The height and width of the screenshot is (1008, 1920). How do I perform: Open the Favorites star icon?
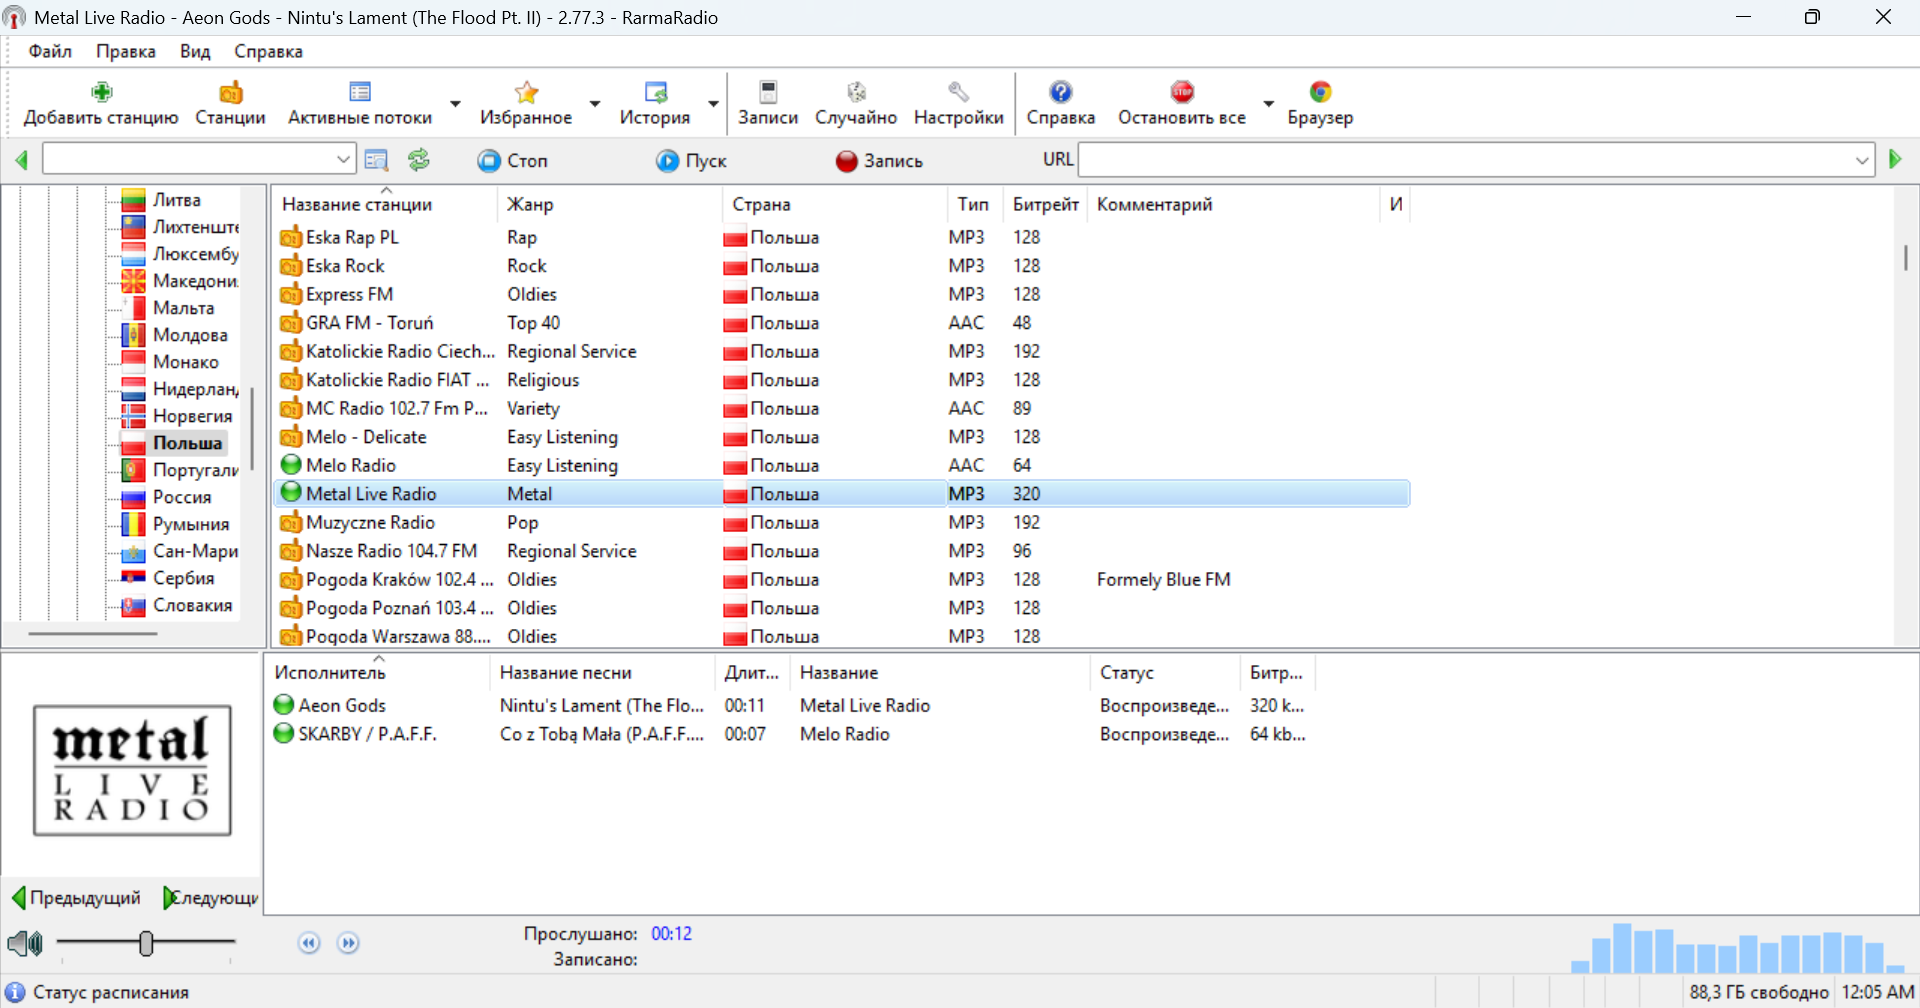pos(526,92)
